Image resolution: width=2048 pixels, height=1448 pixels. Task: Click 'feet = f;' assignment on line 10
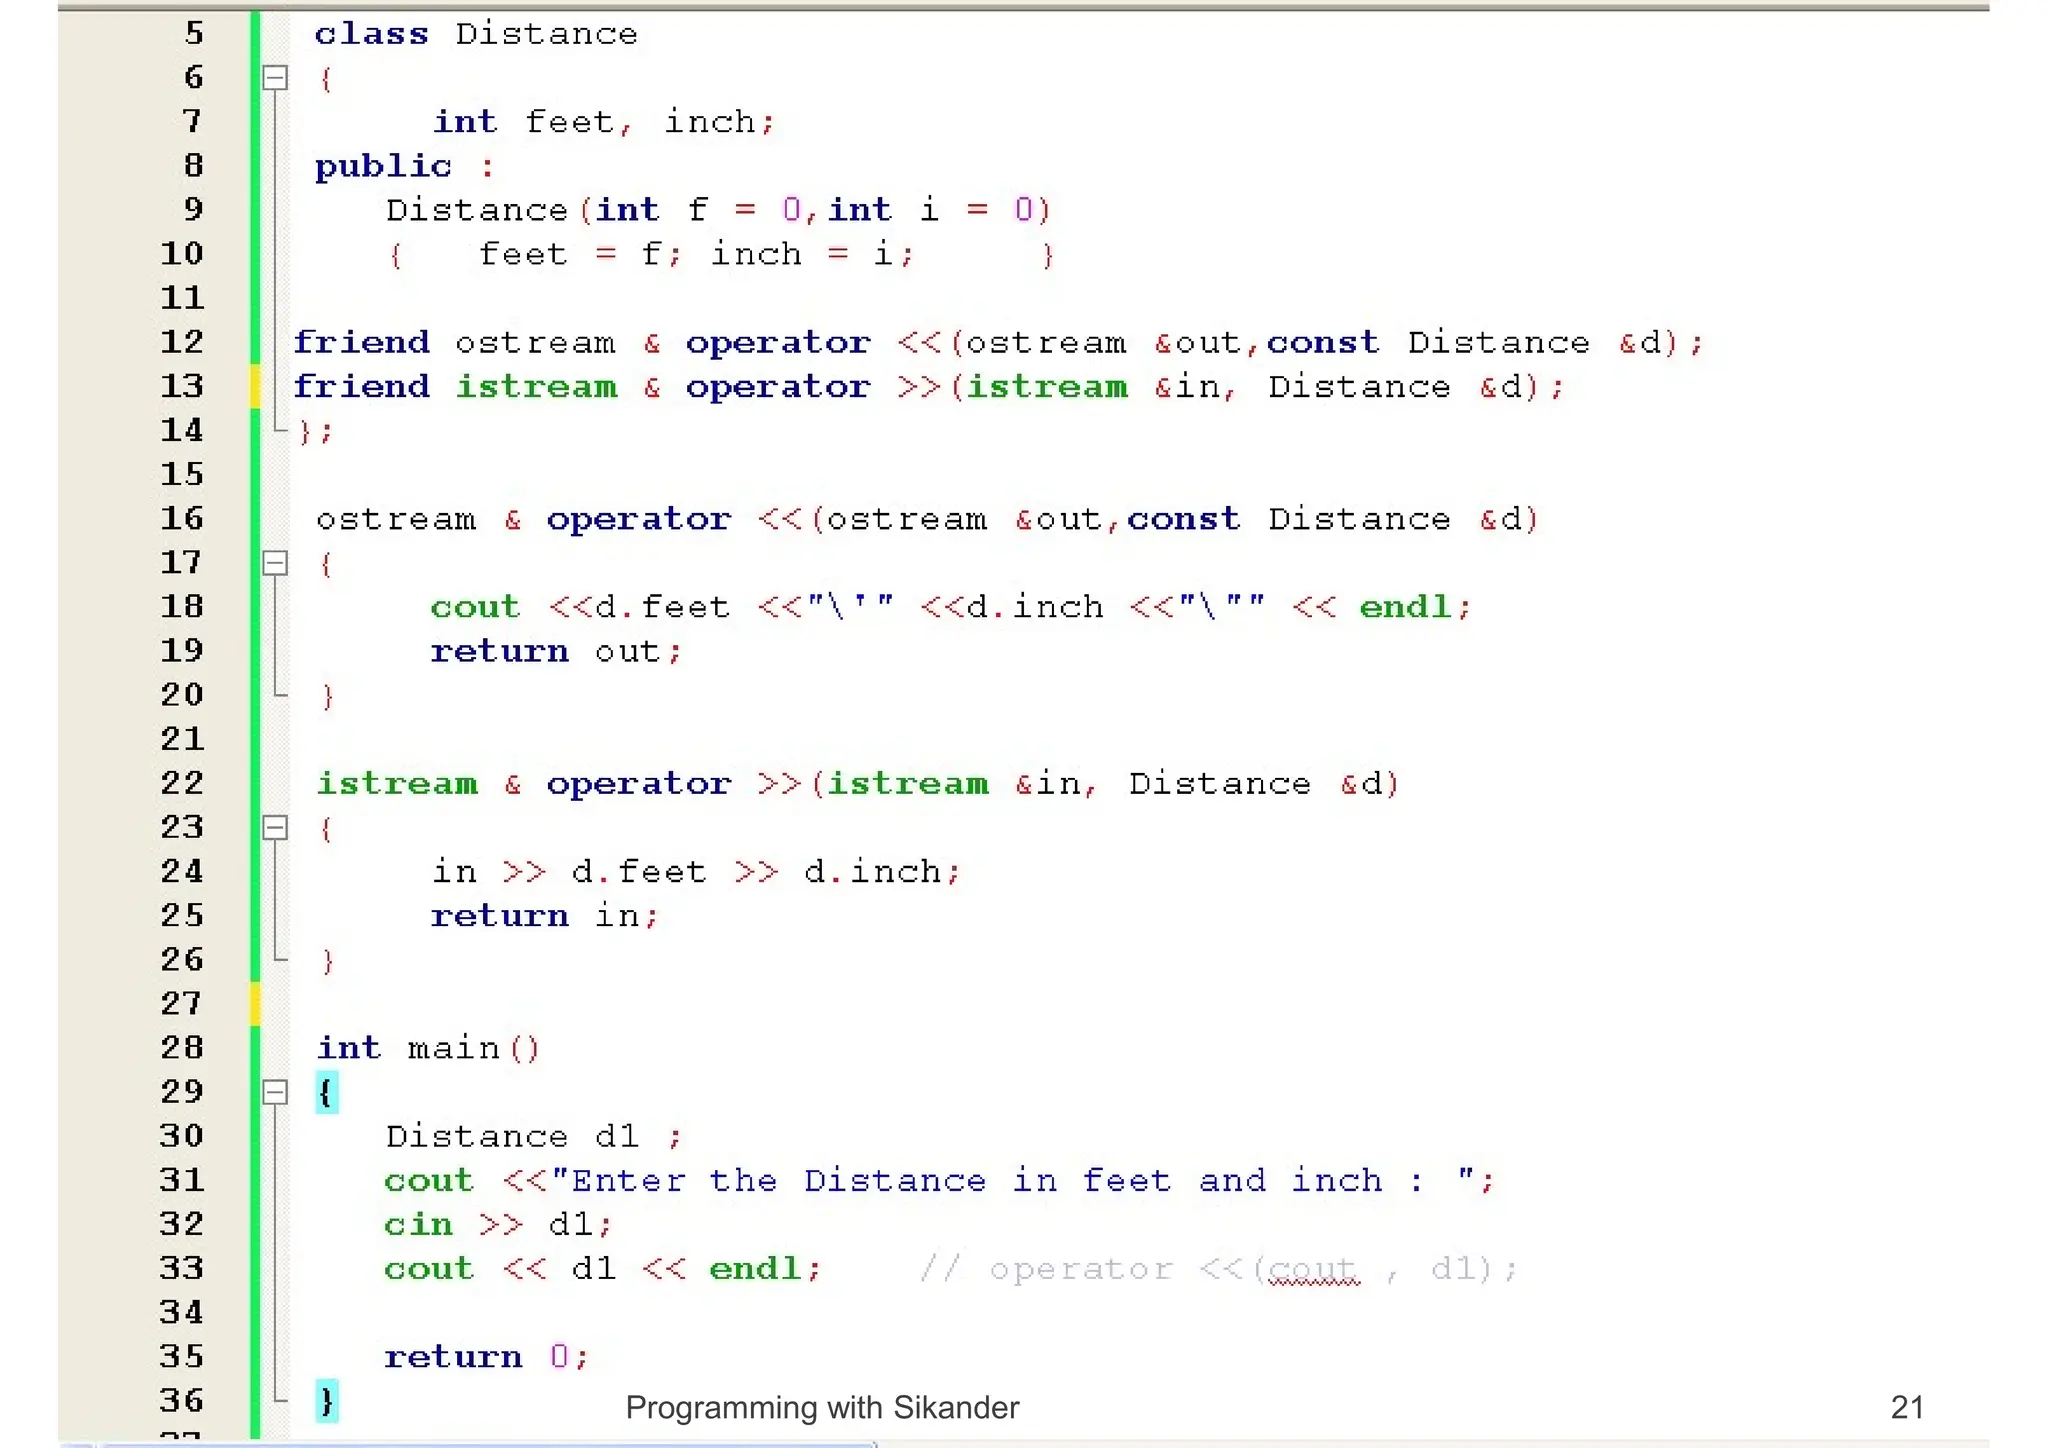click(579, 254)
